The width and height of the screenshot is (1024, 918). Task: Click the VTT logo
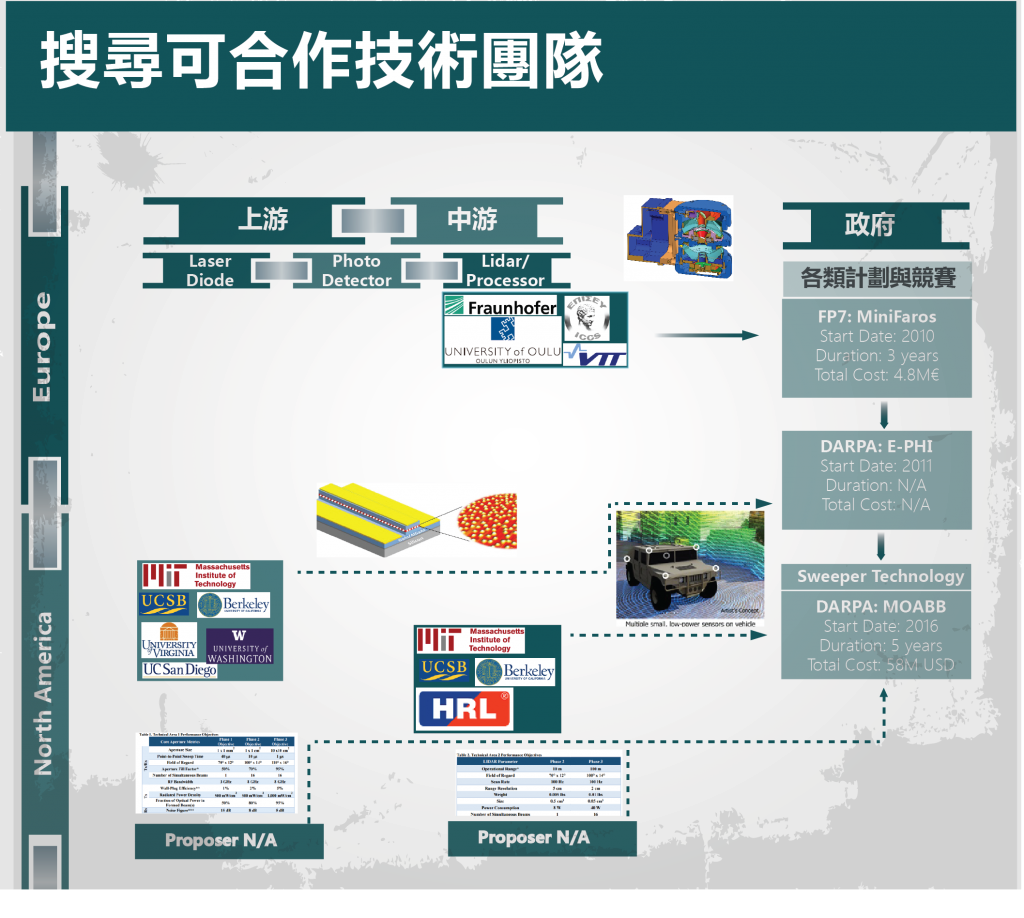click(595, 355)
